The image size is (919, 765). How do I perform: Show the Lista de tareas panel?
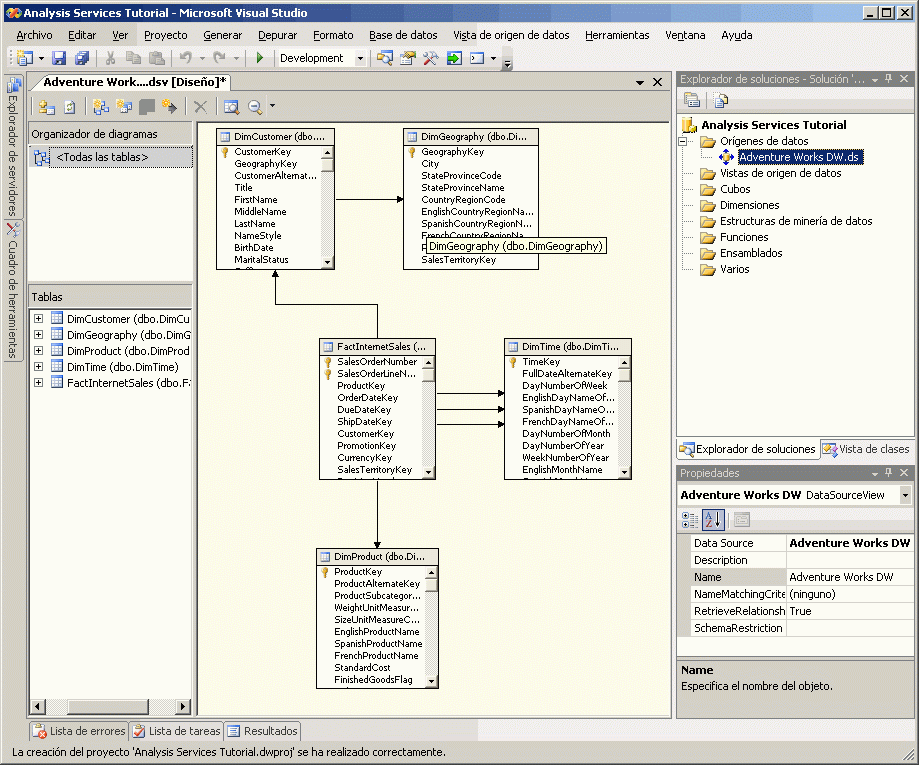176,731
